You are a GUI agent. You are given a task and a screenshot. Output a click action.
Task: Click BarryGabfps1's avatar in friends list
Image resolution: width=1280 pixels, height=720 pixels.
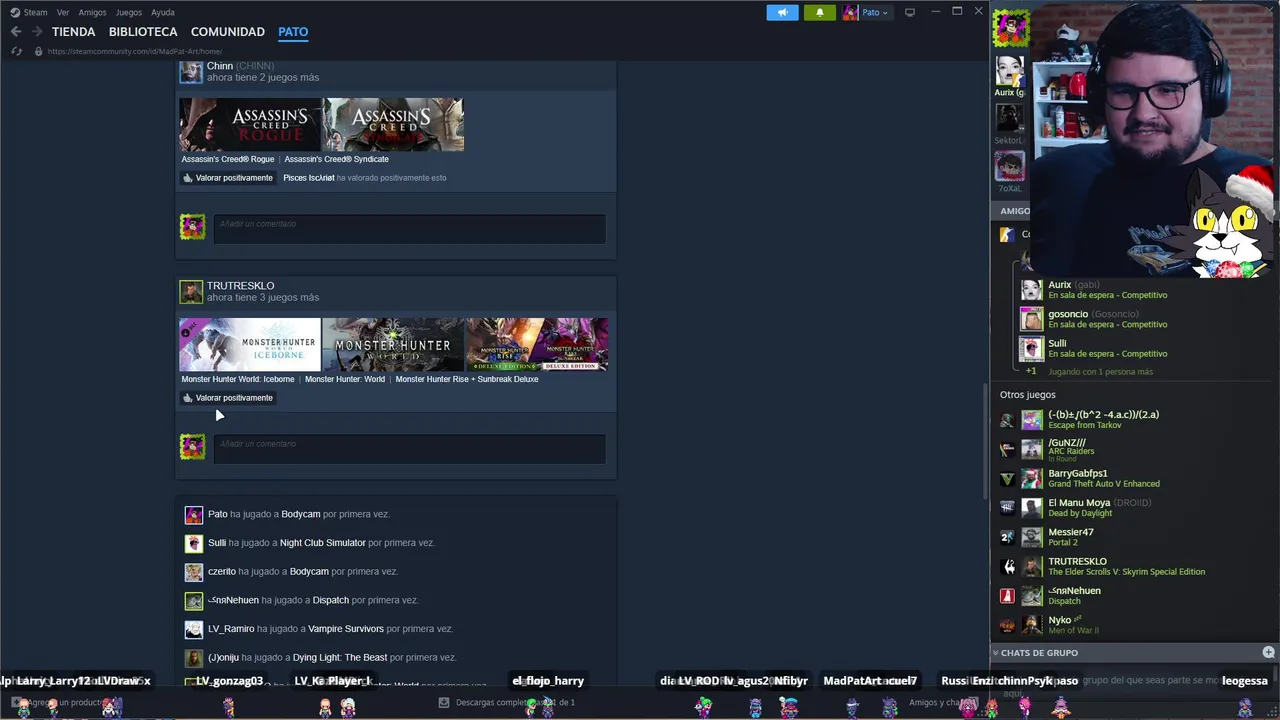point(1031,478)
